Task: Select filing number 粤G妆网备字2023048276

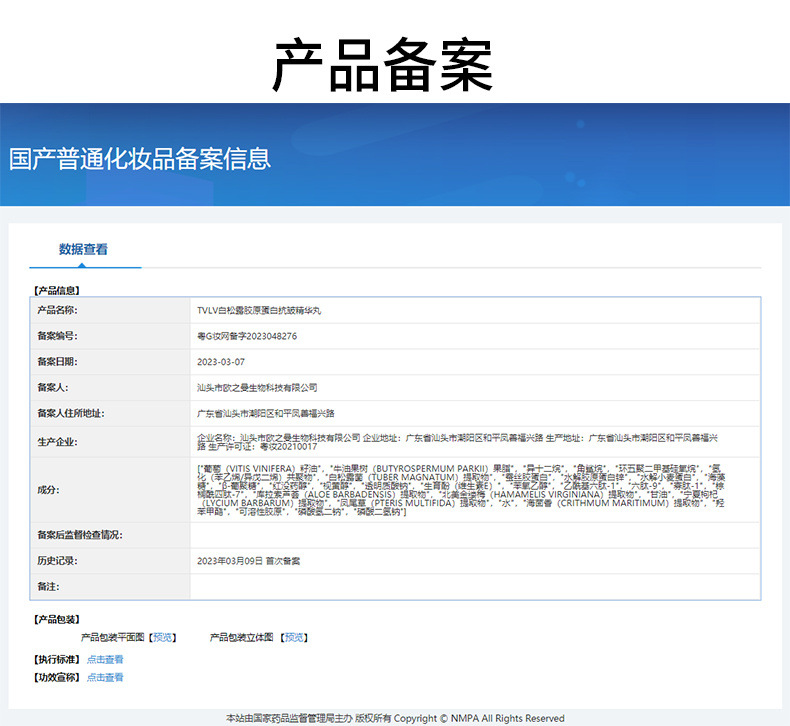Action: [x=247, y=336]
